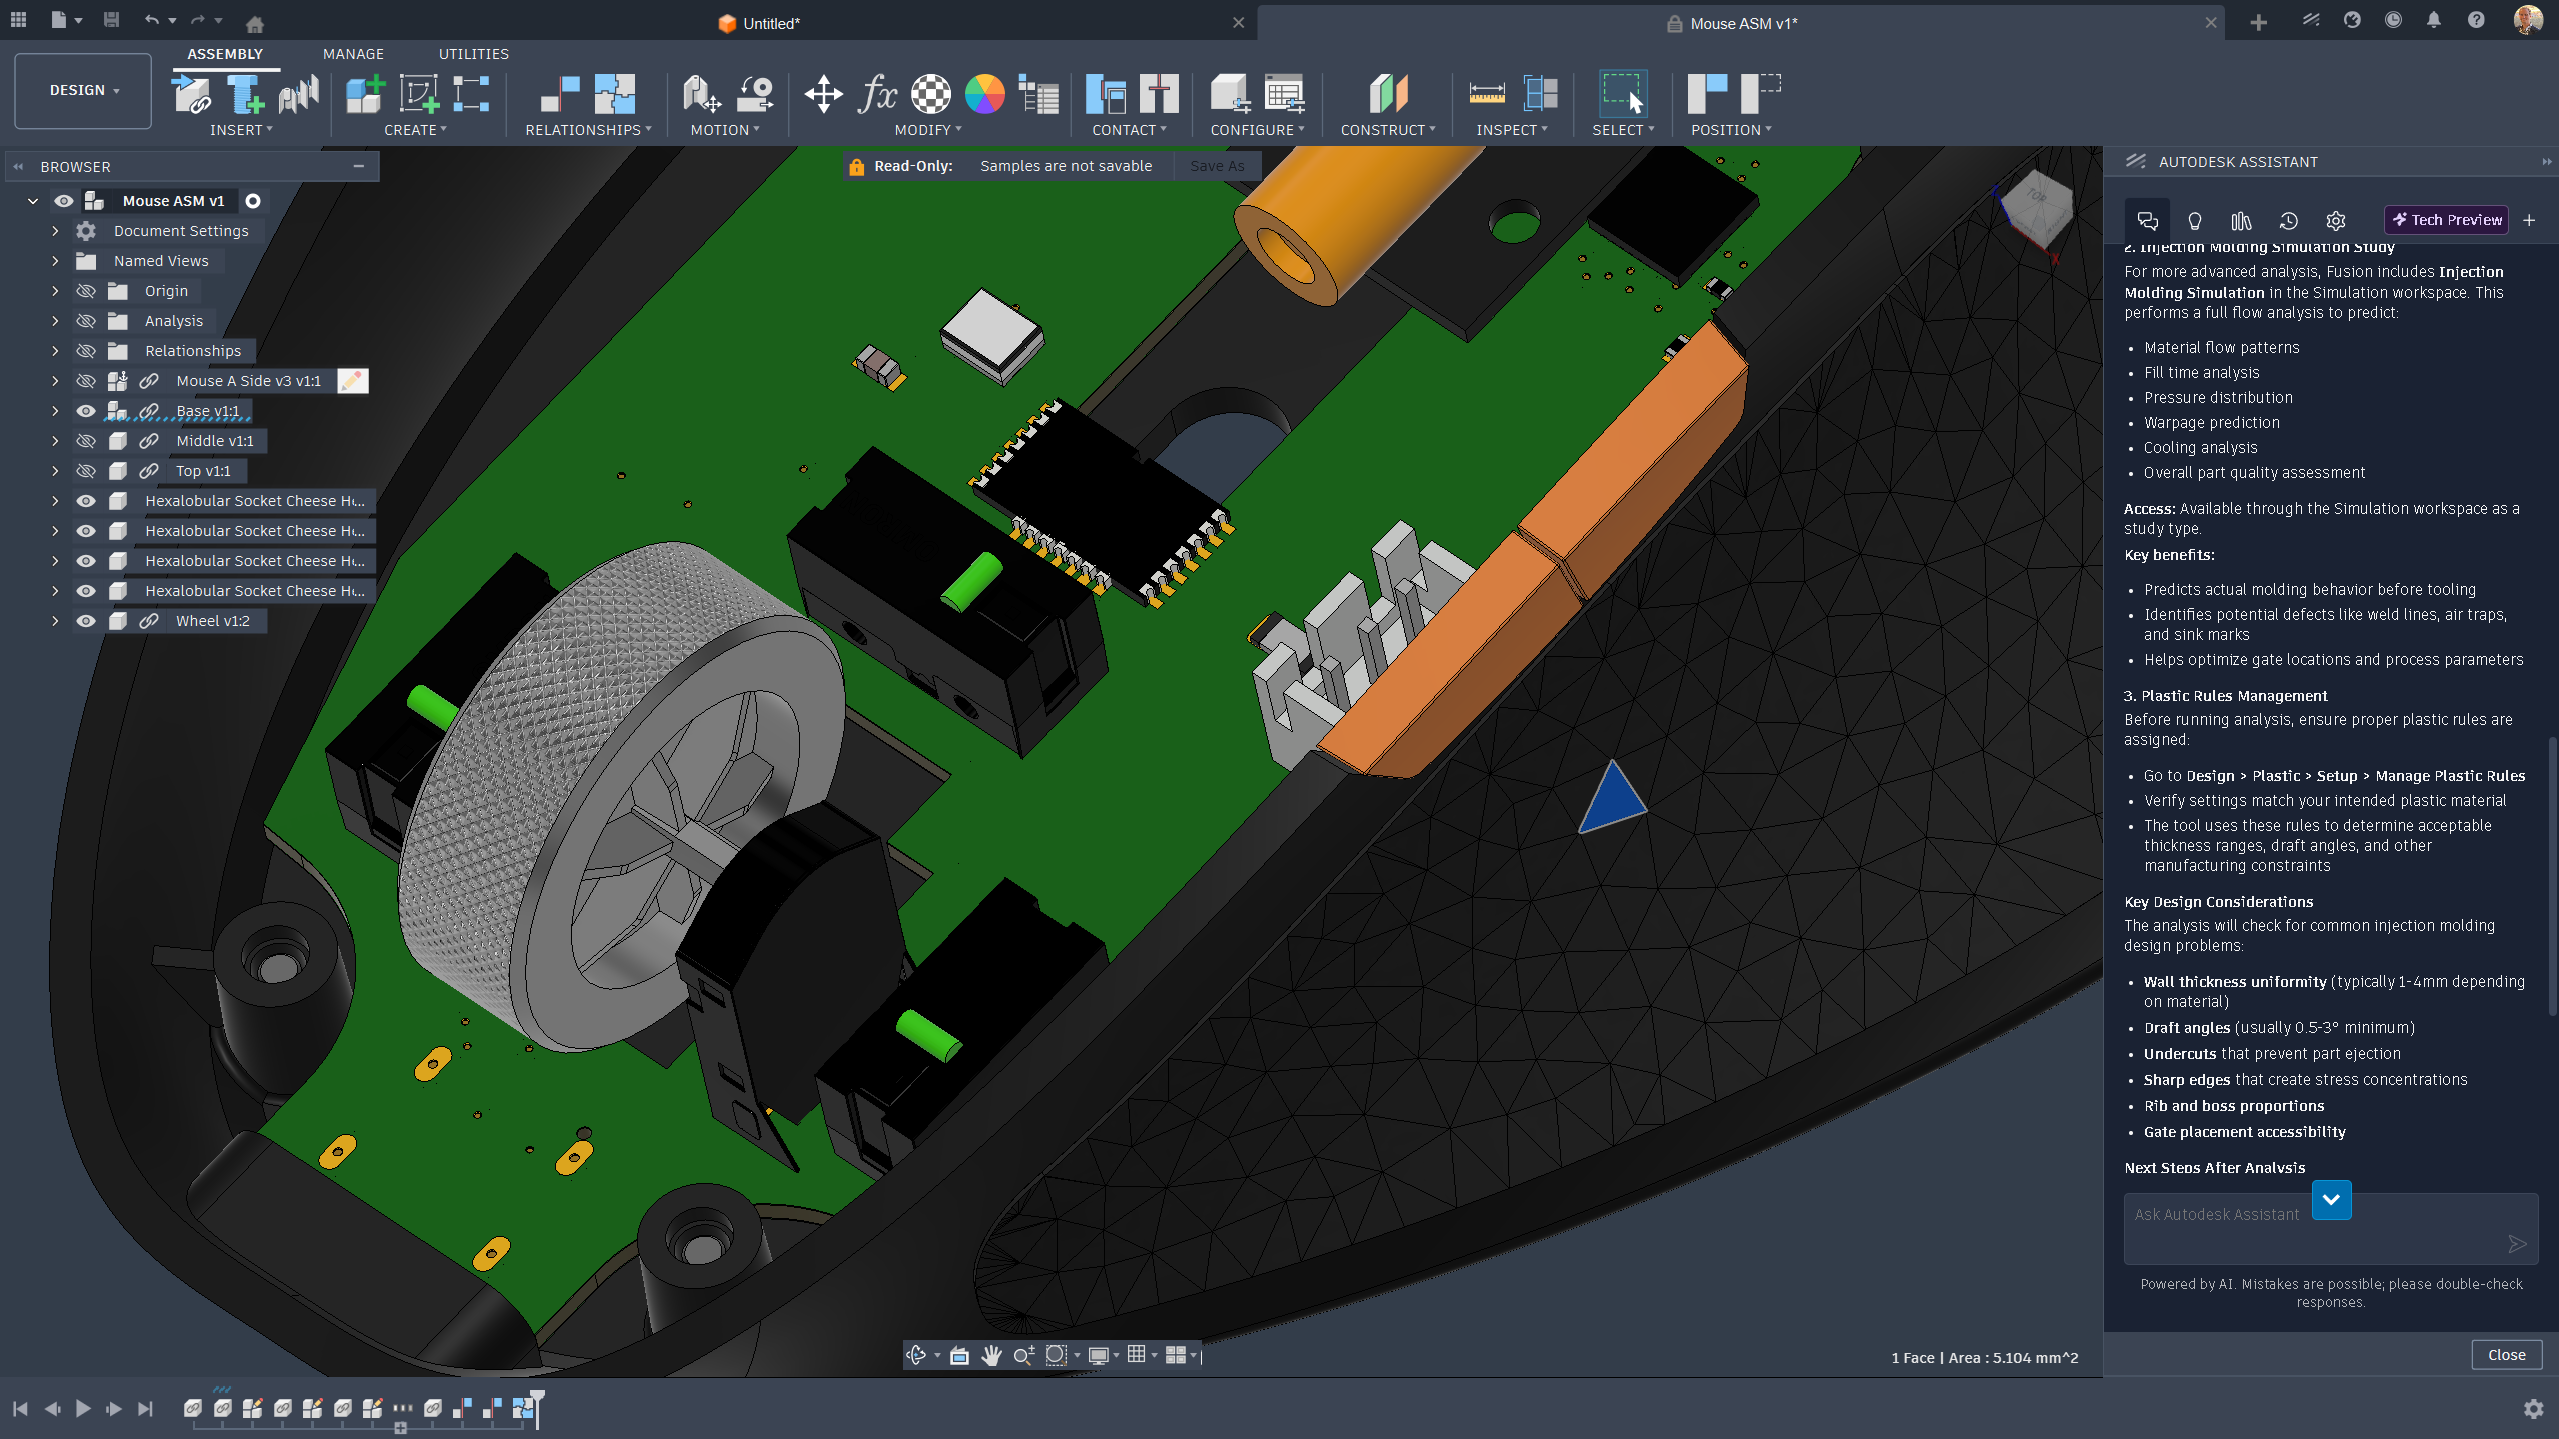Open Change Parameters with the fx icon
2559x1439 pixels.
877,95
